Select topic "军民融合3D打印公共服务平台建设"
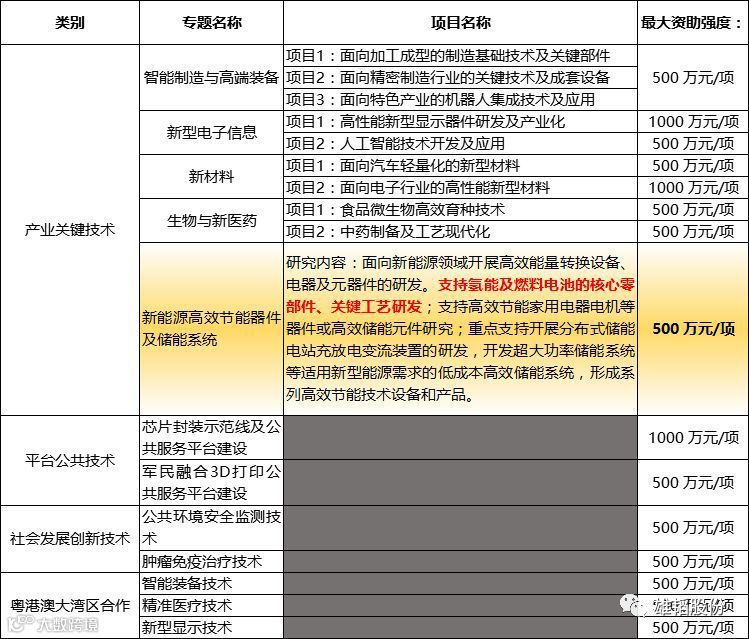The width and height of the screenshot is (749, 639). click(212, 482)
